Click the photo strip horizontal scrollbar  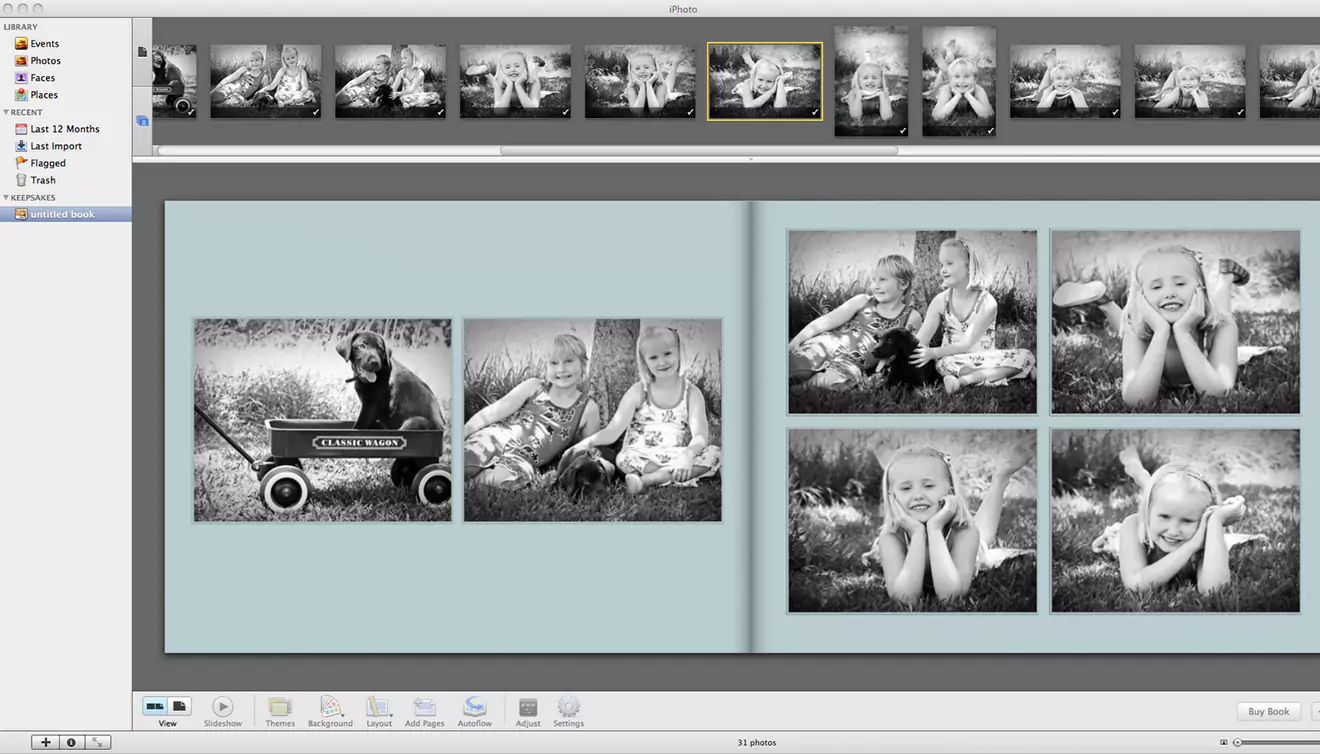pyautogui.click(x=698, y=151)
